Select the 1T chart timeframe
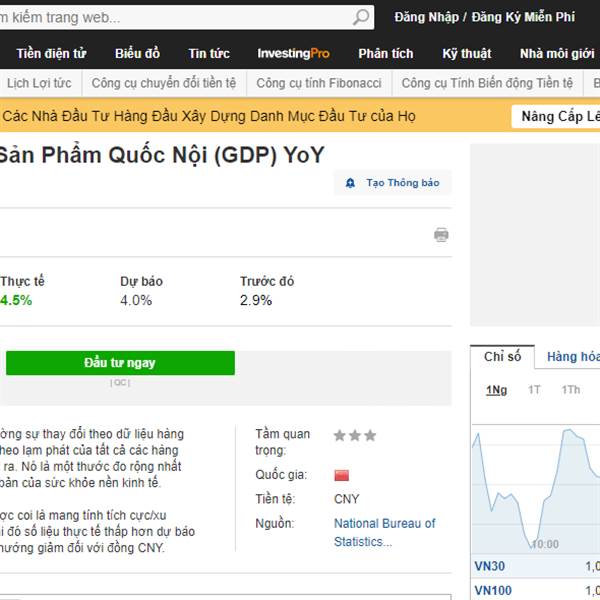The height and width of the screenshot is (600, 600). (x=534, y=390)
